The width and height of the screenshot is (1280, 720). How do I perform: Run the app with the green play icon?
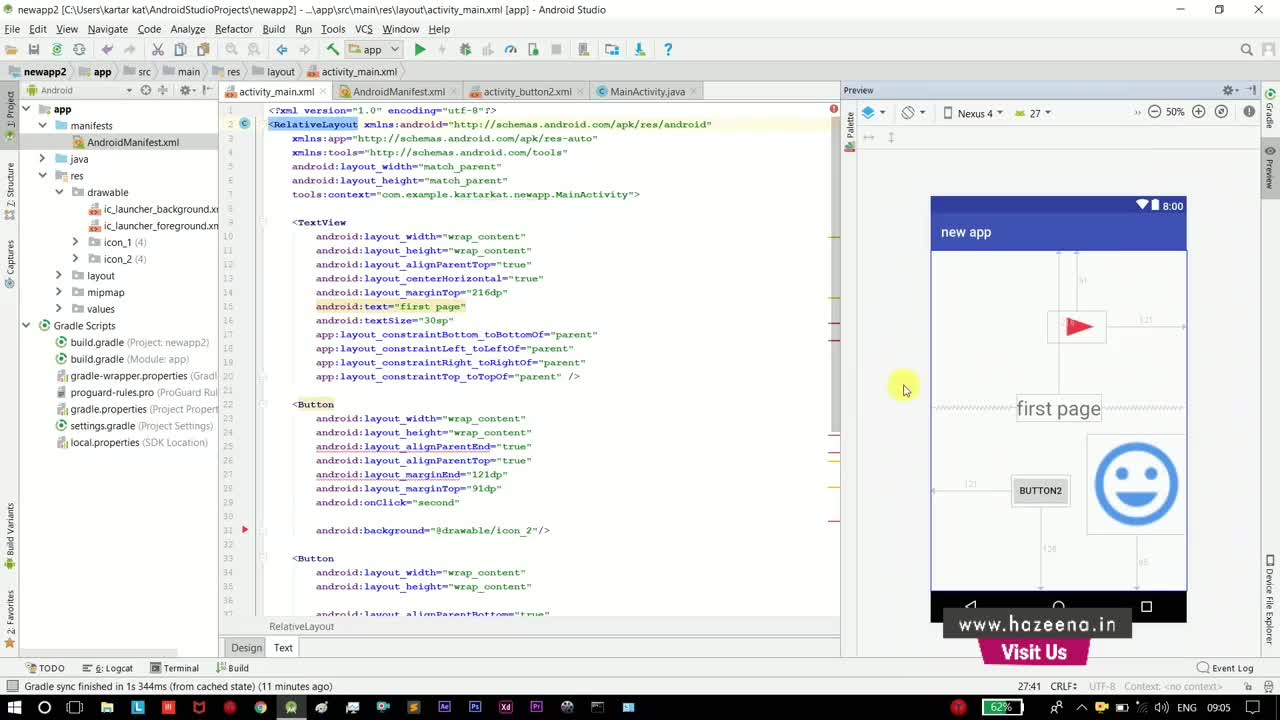point(420,49)
